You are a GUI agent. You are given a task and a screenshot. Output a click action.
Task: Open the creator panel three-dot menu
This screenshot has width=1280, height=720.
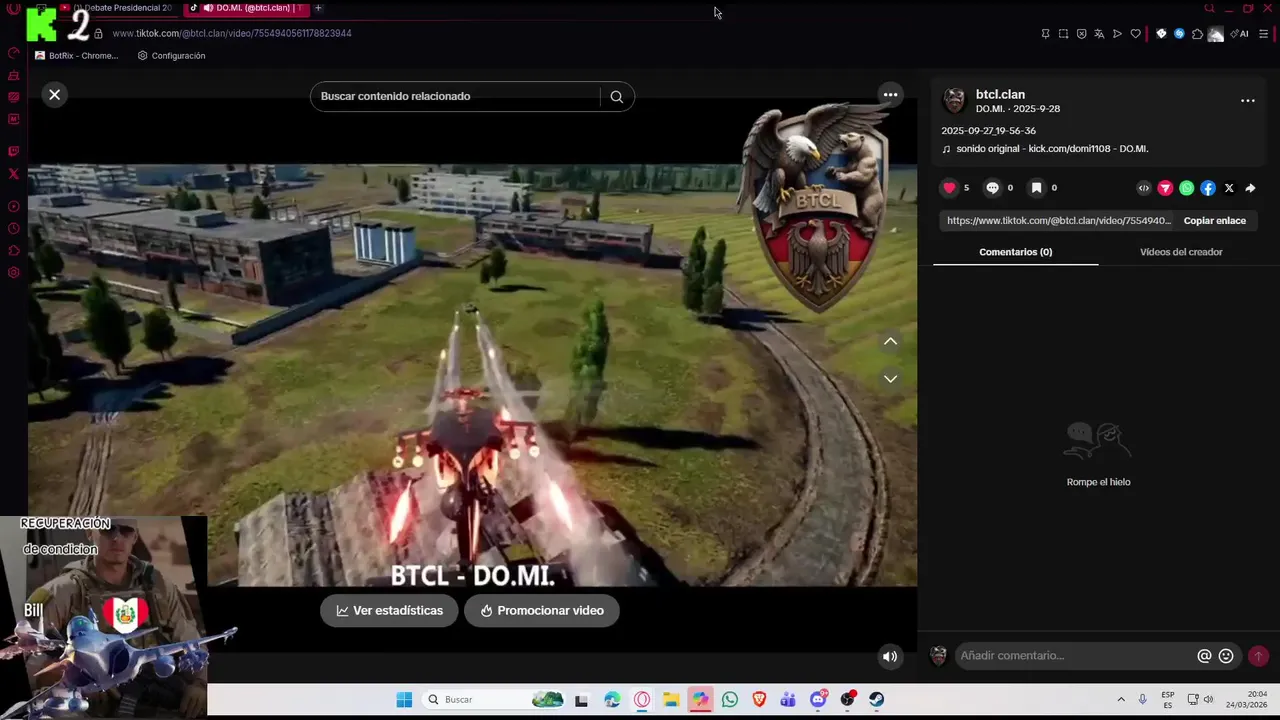pyautogui.click(x=1247, y=101)
